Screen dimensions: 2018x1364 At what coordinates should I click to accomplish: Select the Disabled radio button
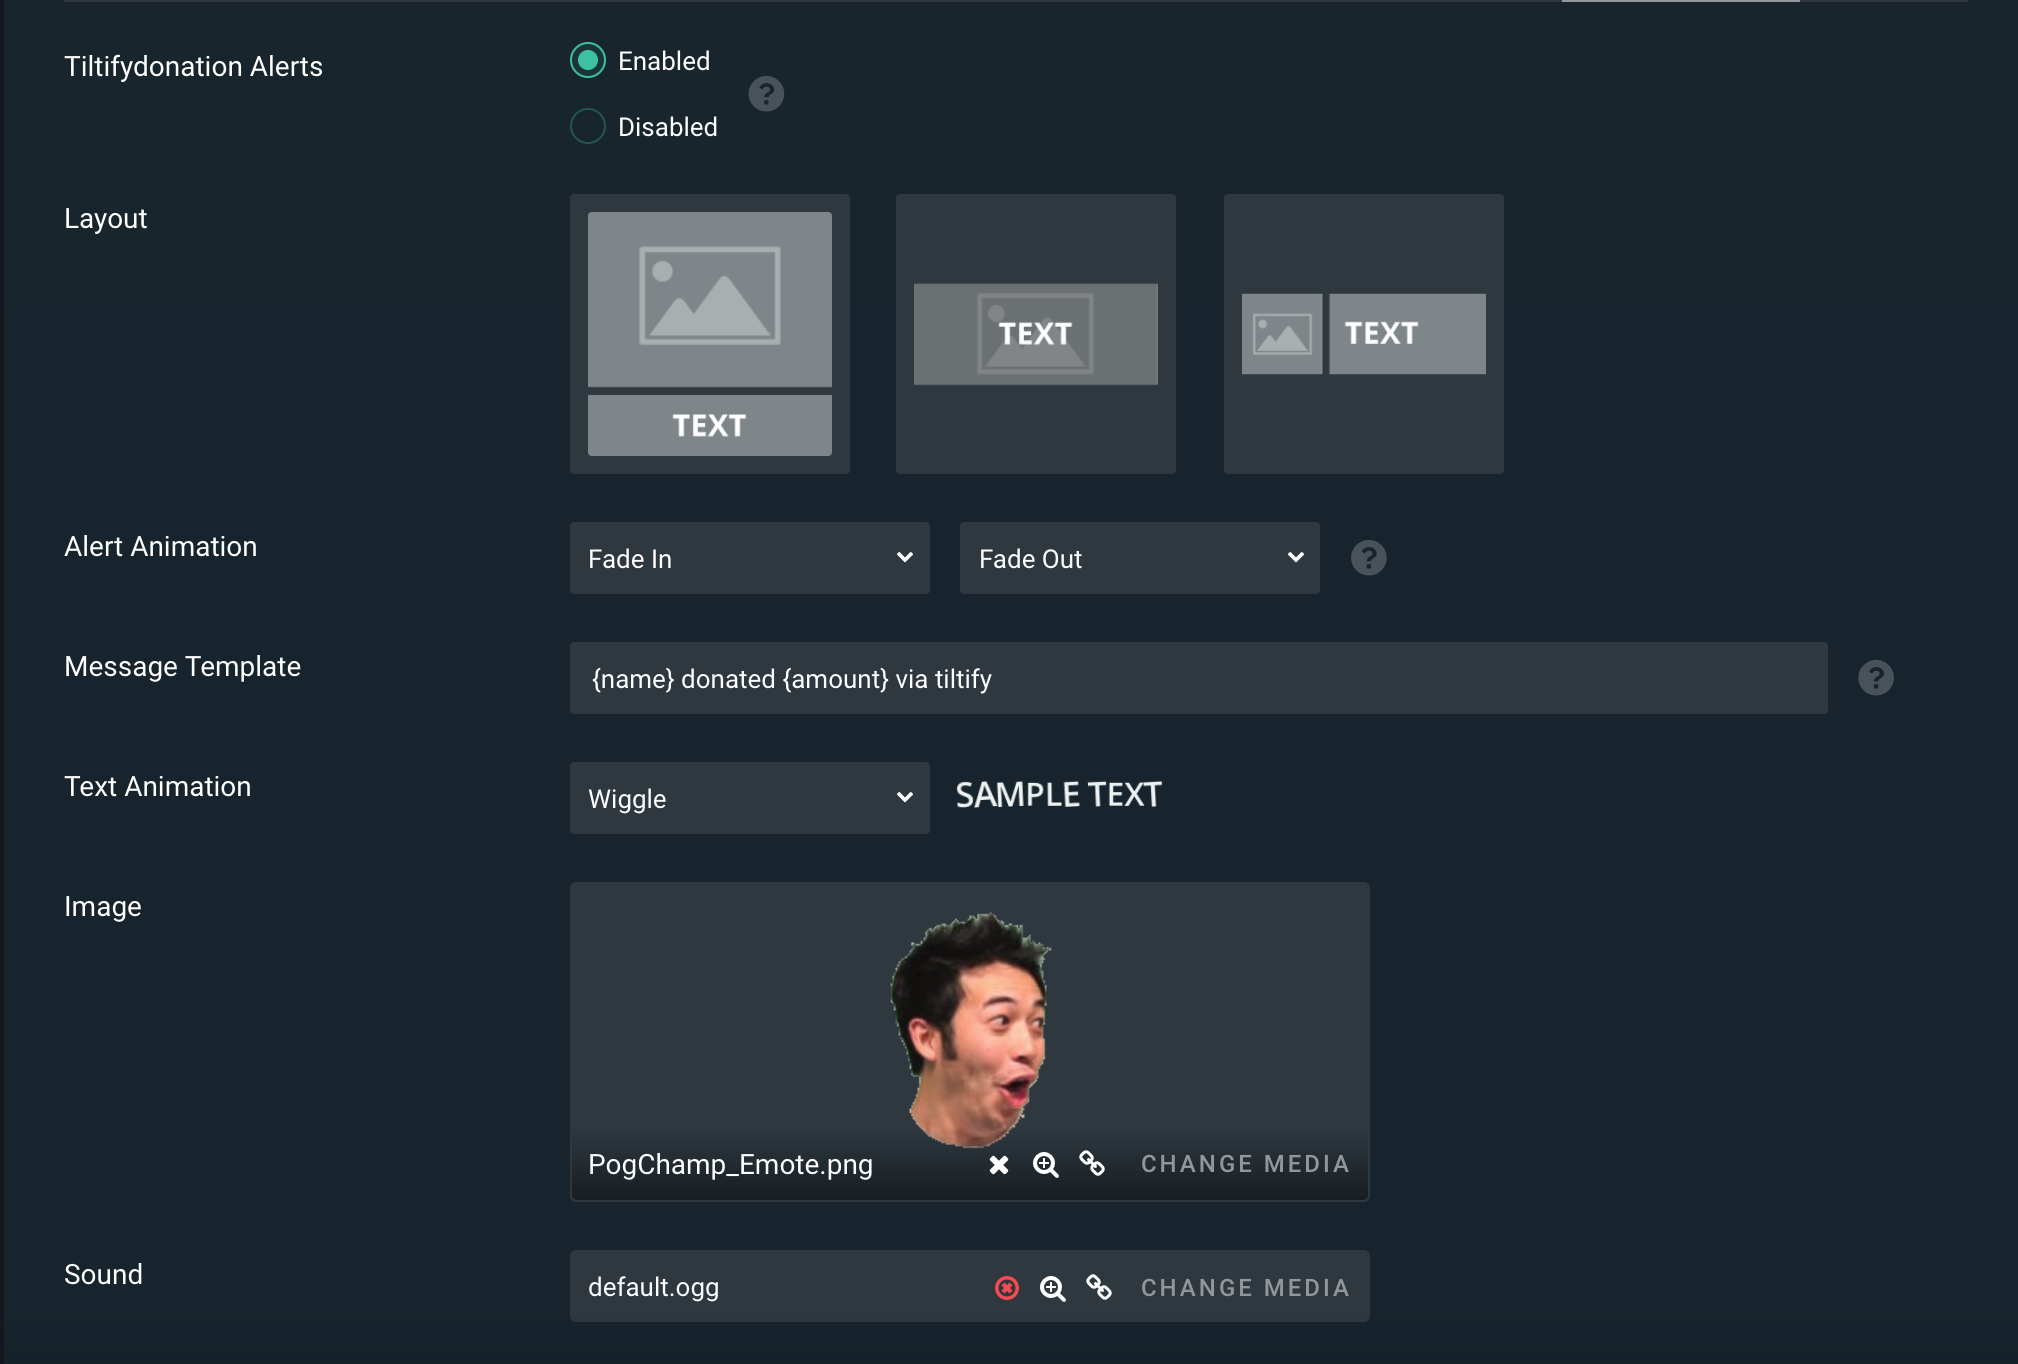588,127
